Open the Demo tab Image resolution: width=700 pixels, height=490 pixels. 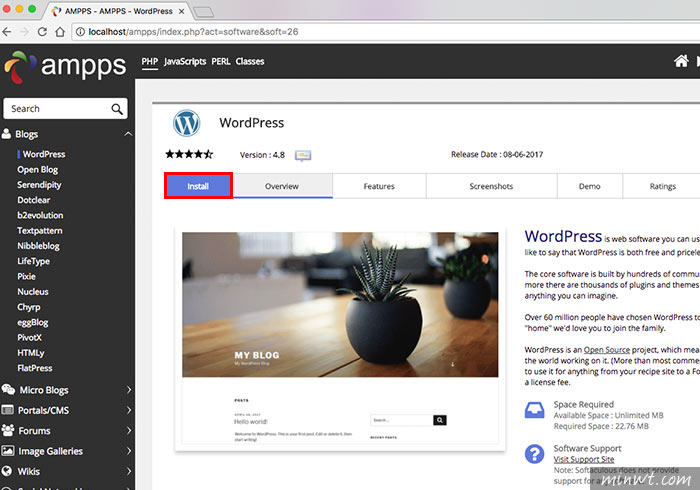tap(589, 186)
